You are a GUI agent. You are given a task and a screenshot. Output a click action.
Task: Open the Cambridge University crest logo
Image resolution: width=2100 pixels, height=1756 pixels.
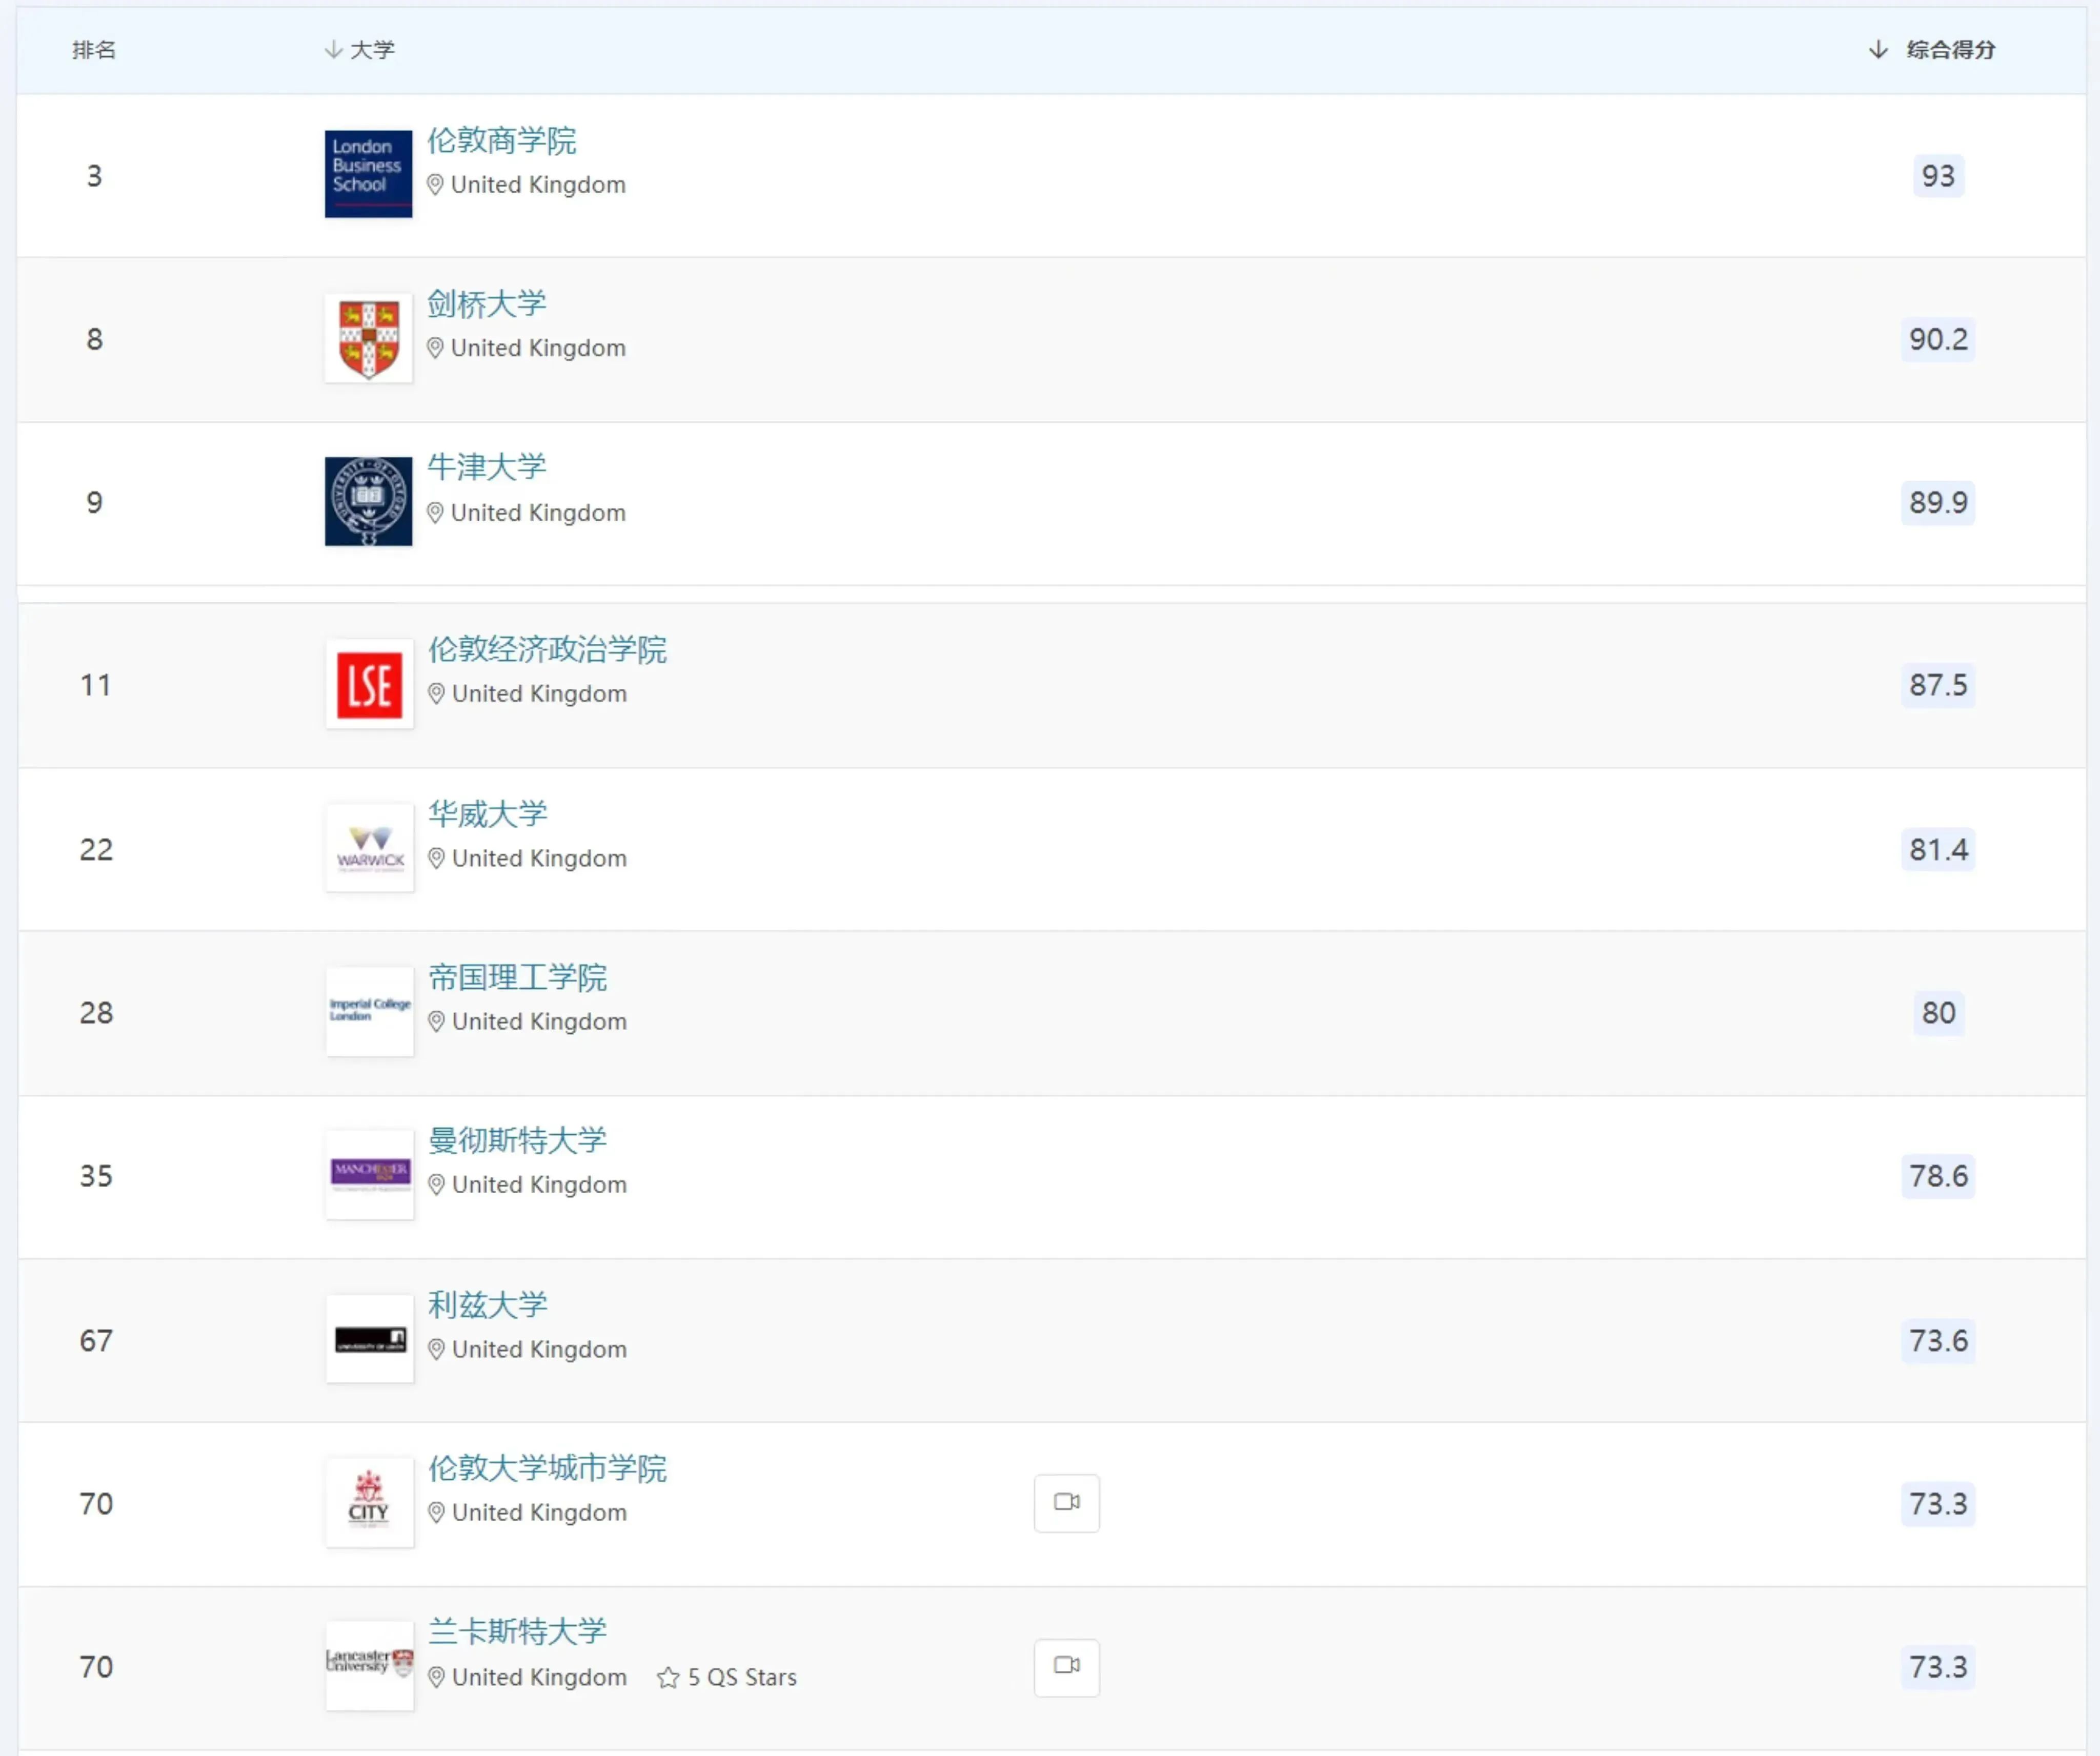(x=368, y=338)
